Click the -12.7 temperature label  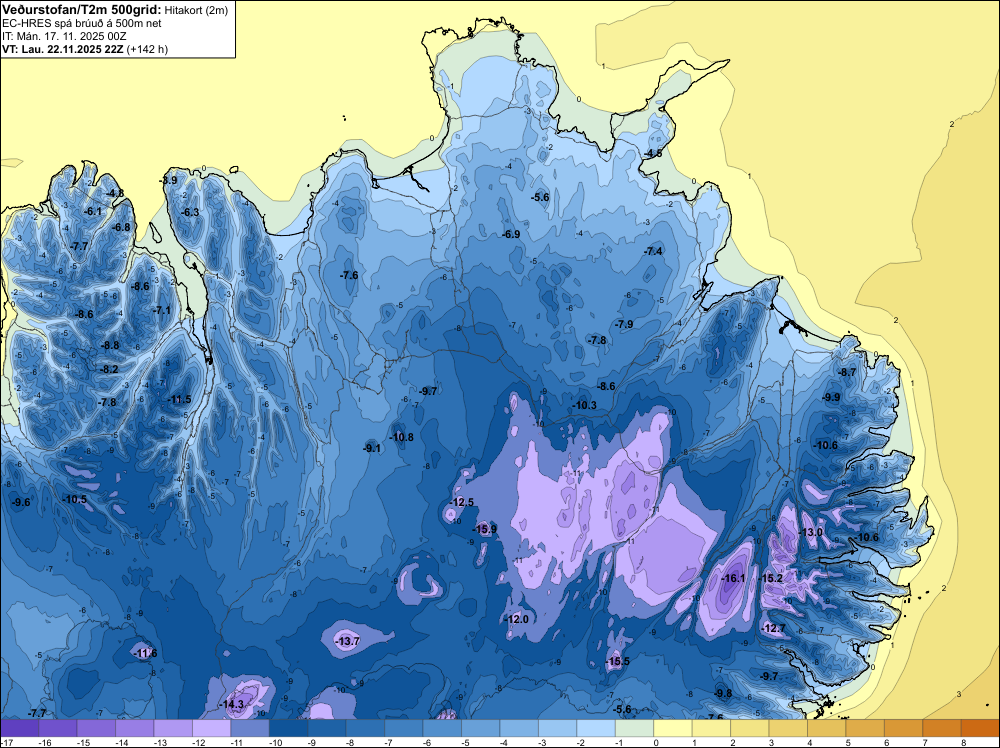[x=774, y=628]
